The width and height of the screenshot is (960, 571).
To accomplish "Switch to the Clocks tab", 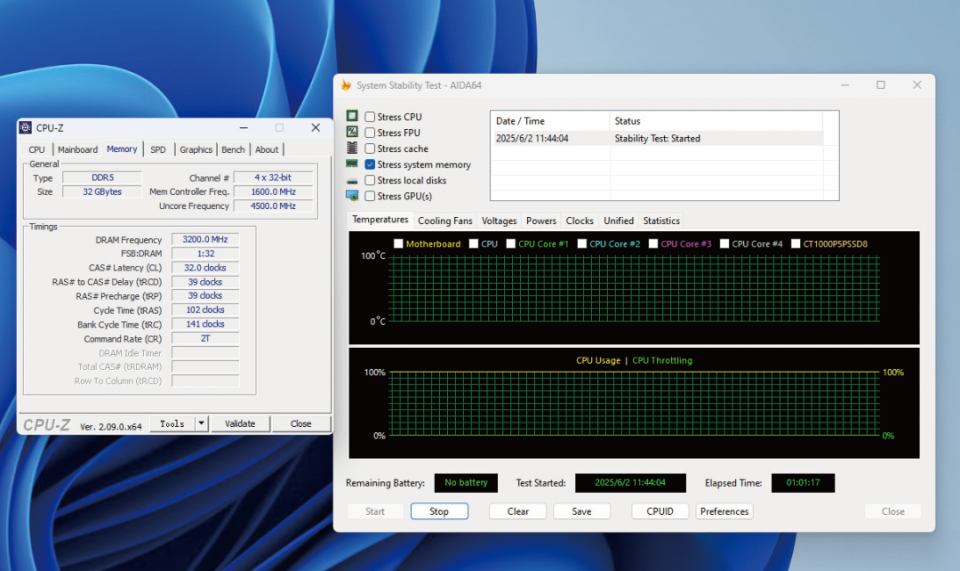I will (x=580, y=221).
